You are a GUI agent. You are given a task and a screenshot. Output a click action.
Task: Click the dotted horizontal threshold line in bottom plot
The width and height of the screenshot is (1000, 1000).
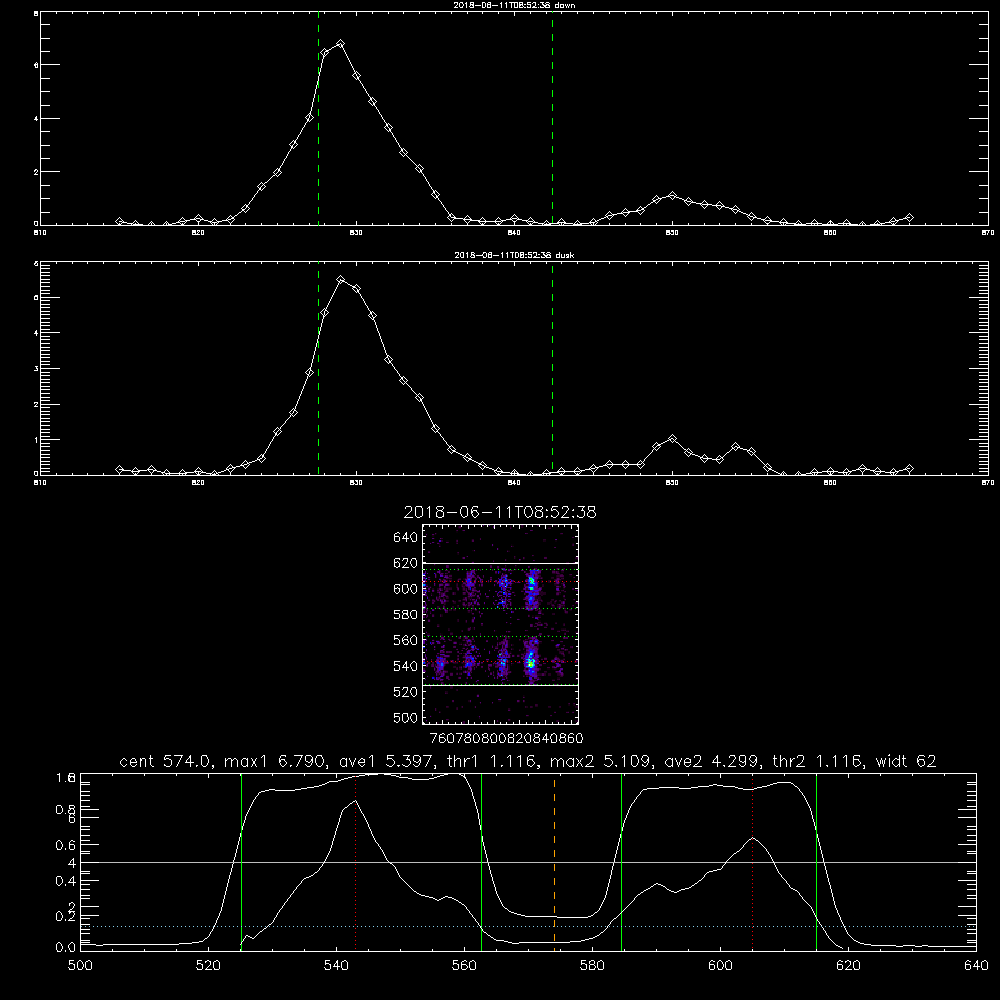[x=528, y=926]
